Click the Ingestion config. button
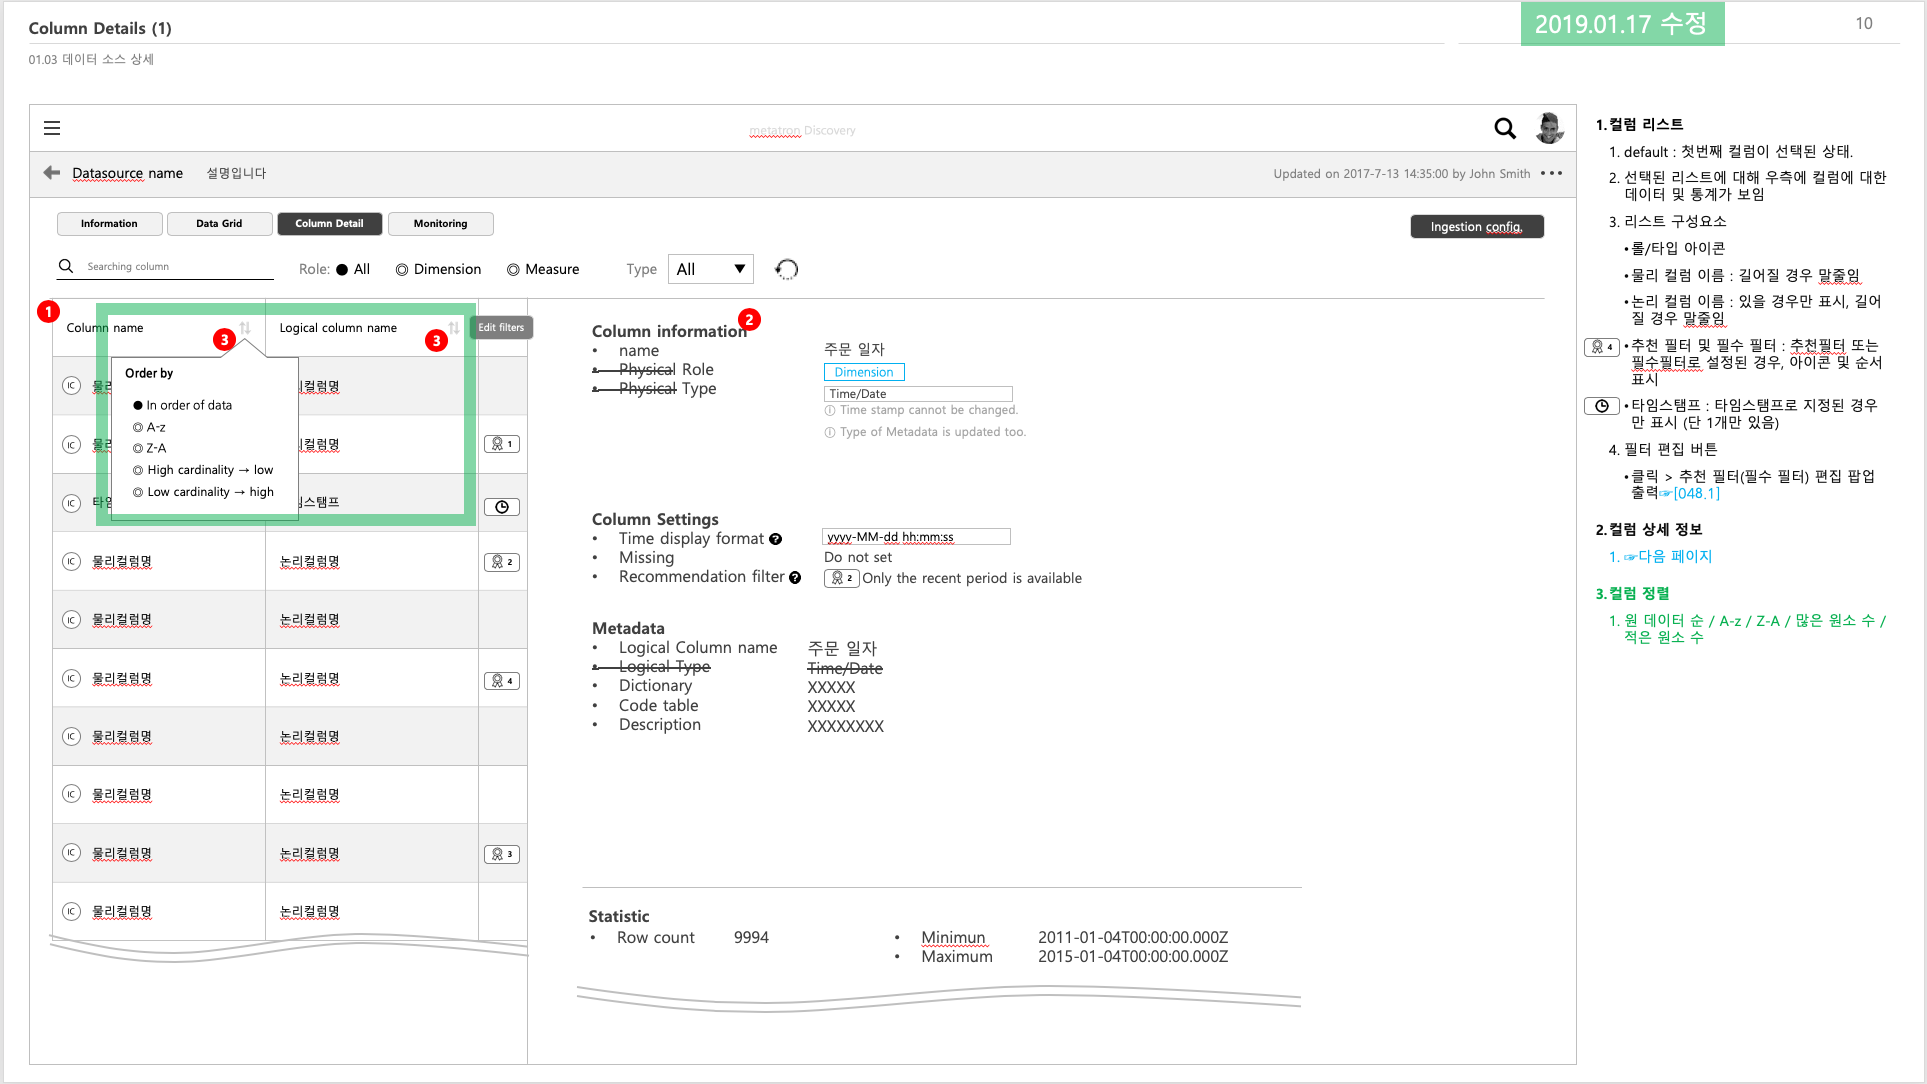1927x1084 pixels. coord(1477,227)
